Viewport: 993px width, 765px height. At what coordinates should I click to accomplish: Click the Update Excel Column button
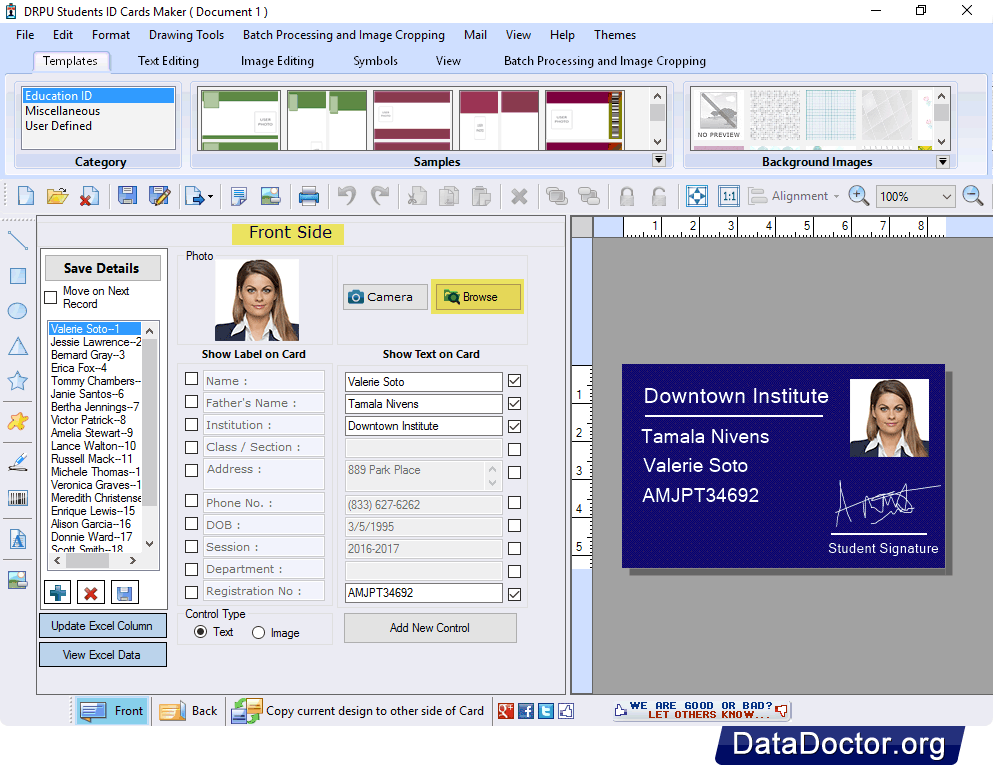coord(103,626)
